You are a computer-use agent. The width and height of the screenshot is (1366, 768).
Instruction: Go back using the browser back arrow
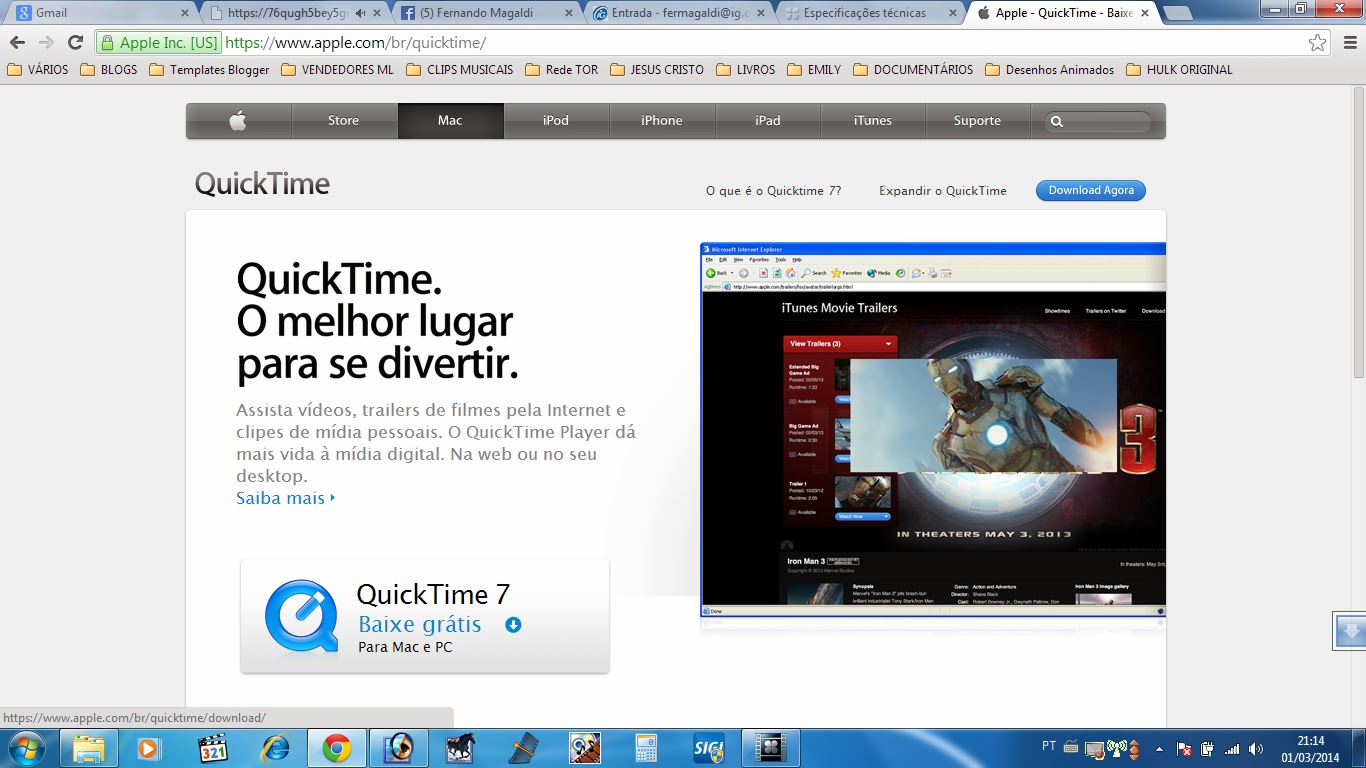(x=18, y=42)
